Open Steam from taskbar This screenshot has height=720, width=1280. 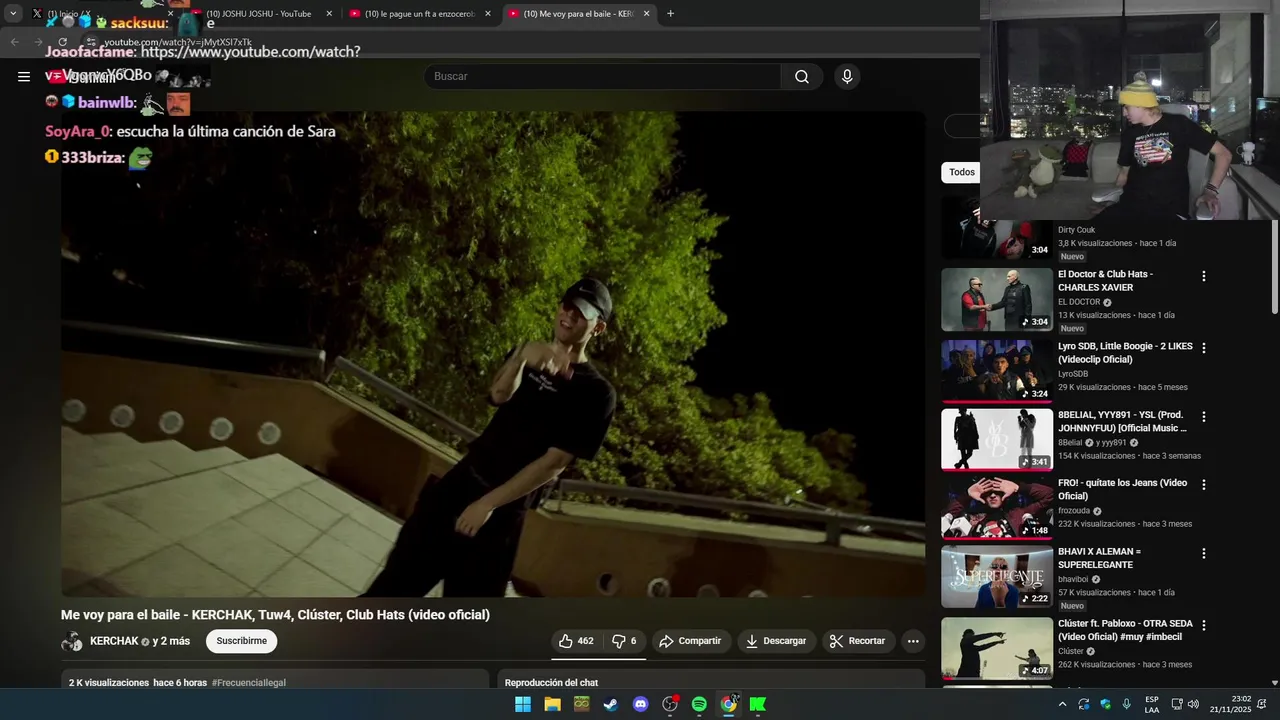click(x=610, y=704)
